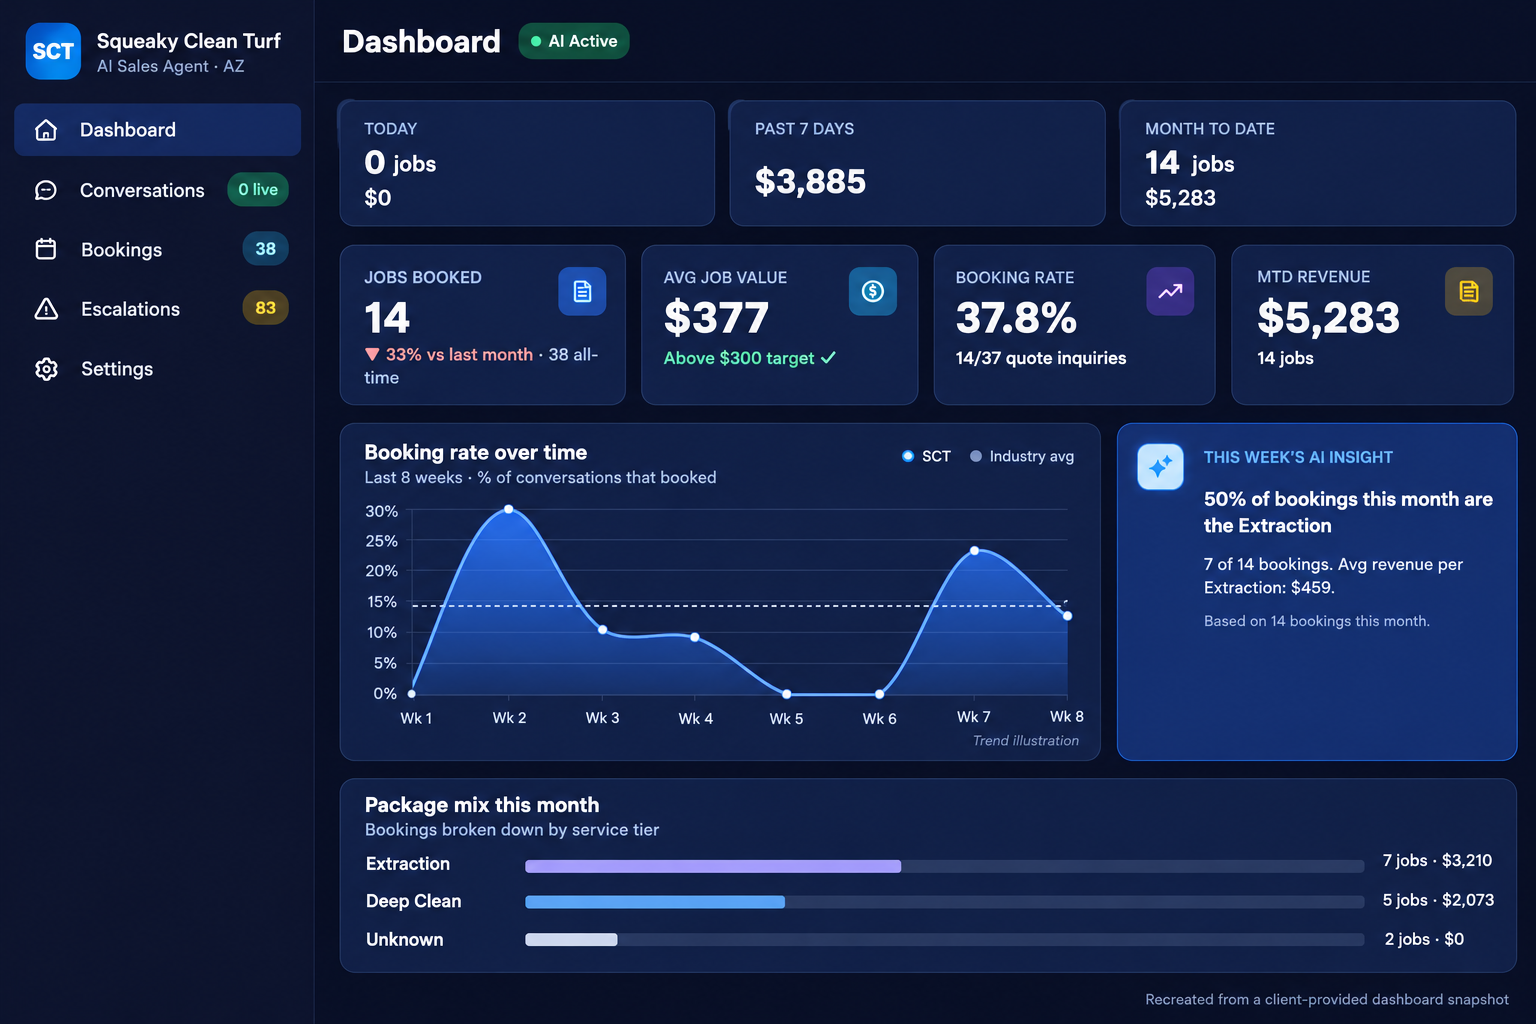The width and height of the screenshot is (1536, 1024).
Task: Click the red down-triangle beside 33% vs last month
Action: pyautogui.click(x=372, y=354)
